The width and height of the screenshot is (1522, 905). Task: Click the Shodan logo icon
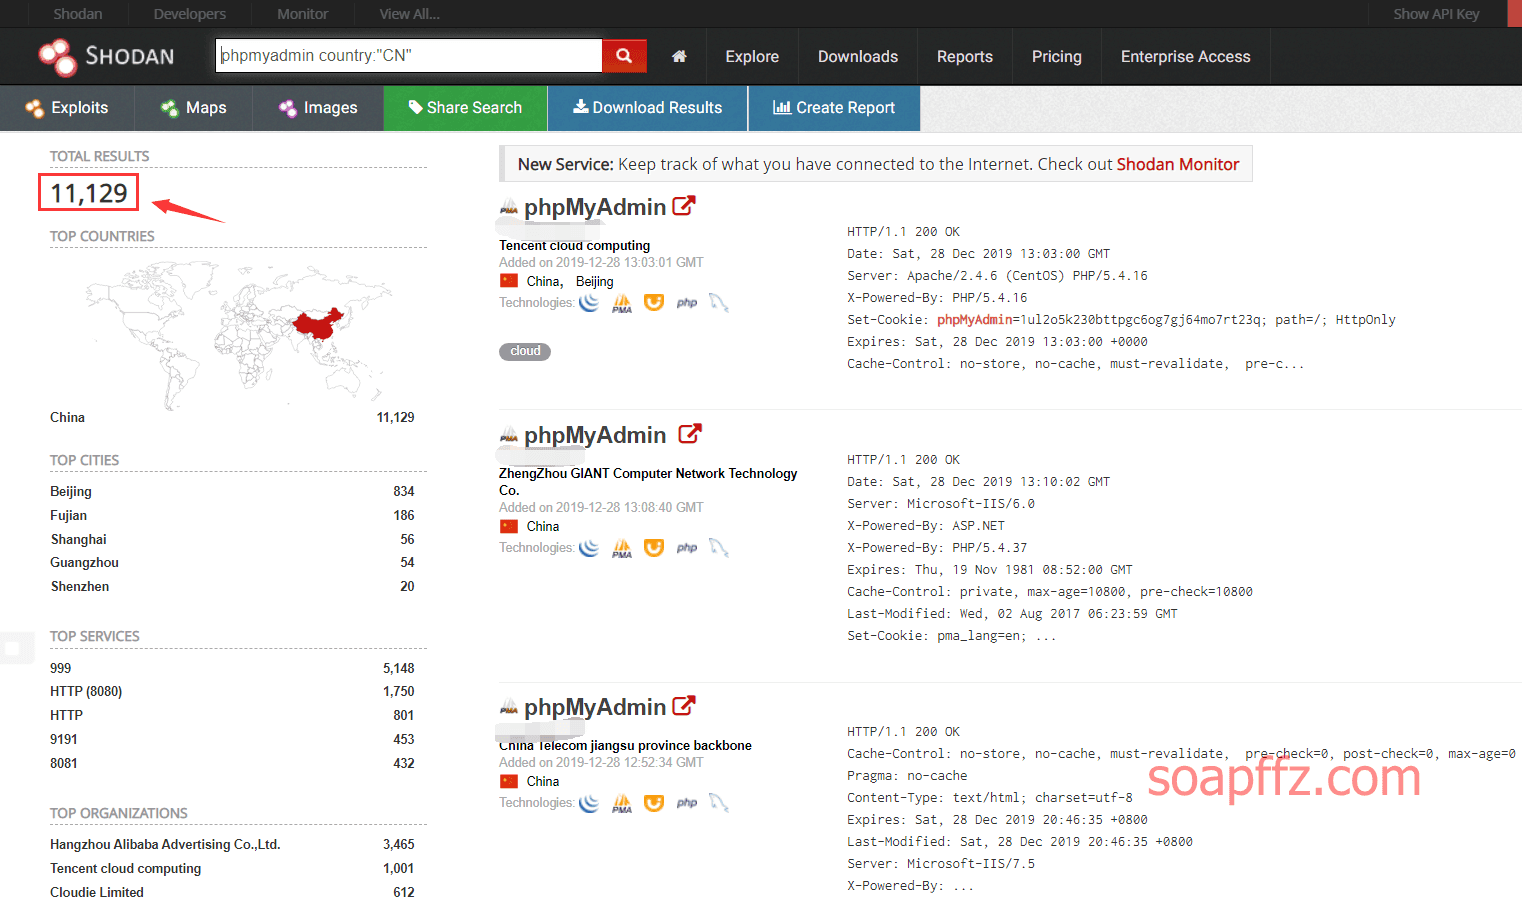tap(57, 57)
